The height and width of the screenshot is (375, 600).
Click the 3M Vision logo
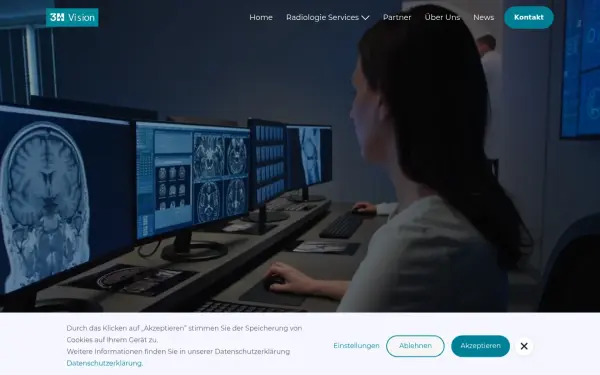coord(72,17)
